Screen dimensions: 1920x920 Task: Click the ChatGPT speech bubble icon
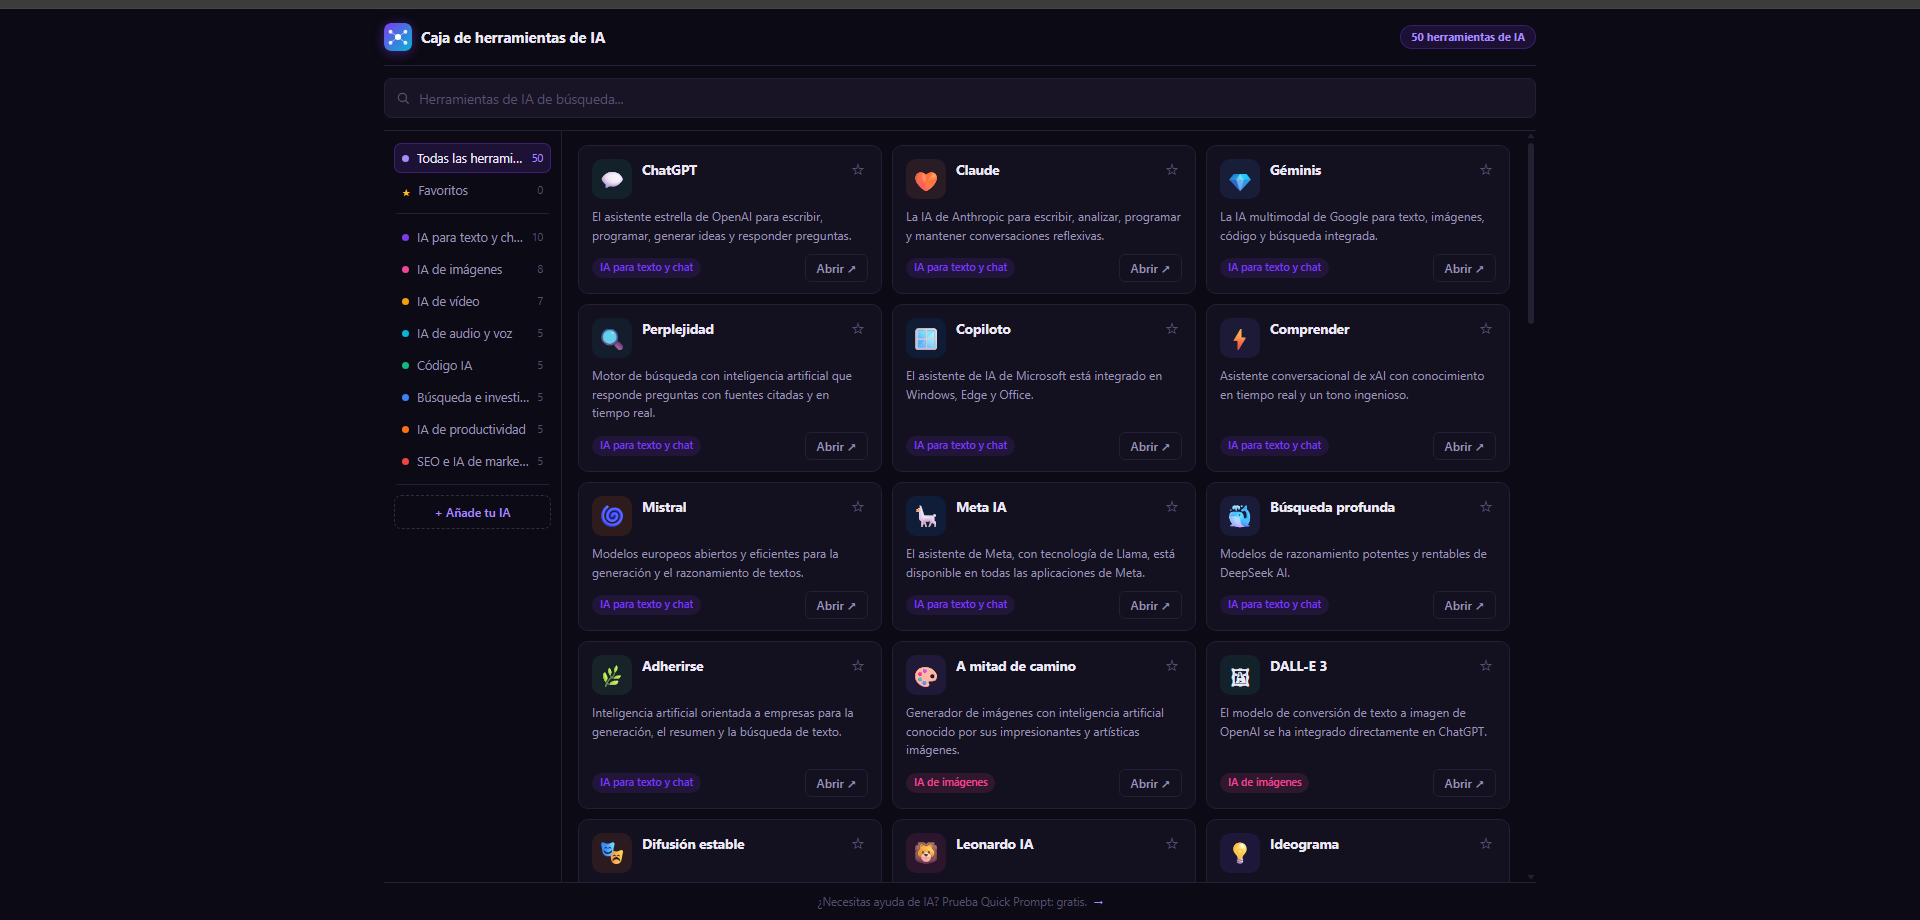click(612, 179)
